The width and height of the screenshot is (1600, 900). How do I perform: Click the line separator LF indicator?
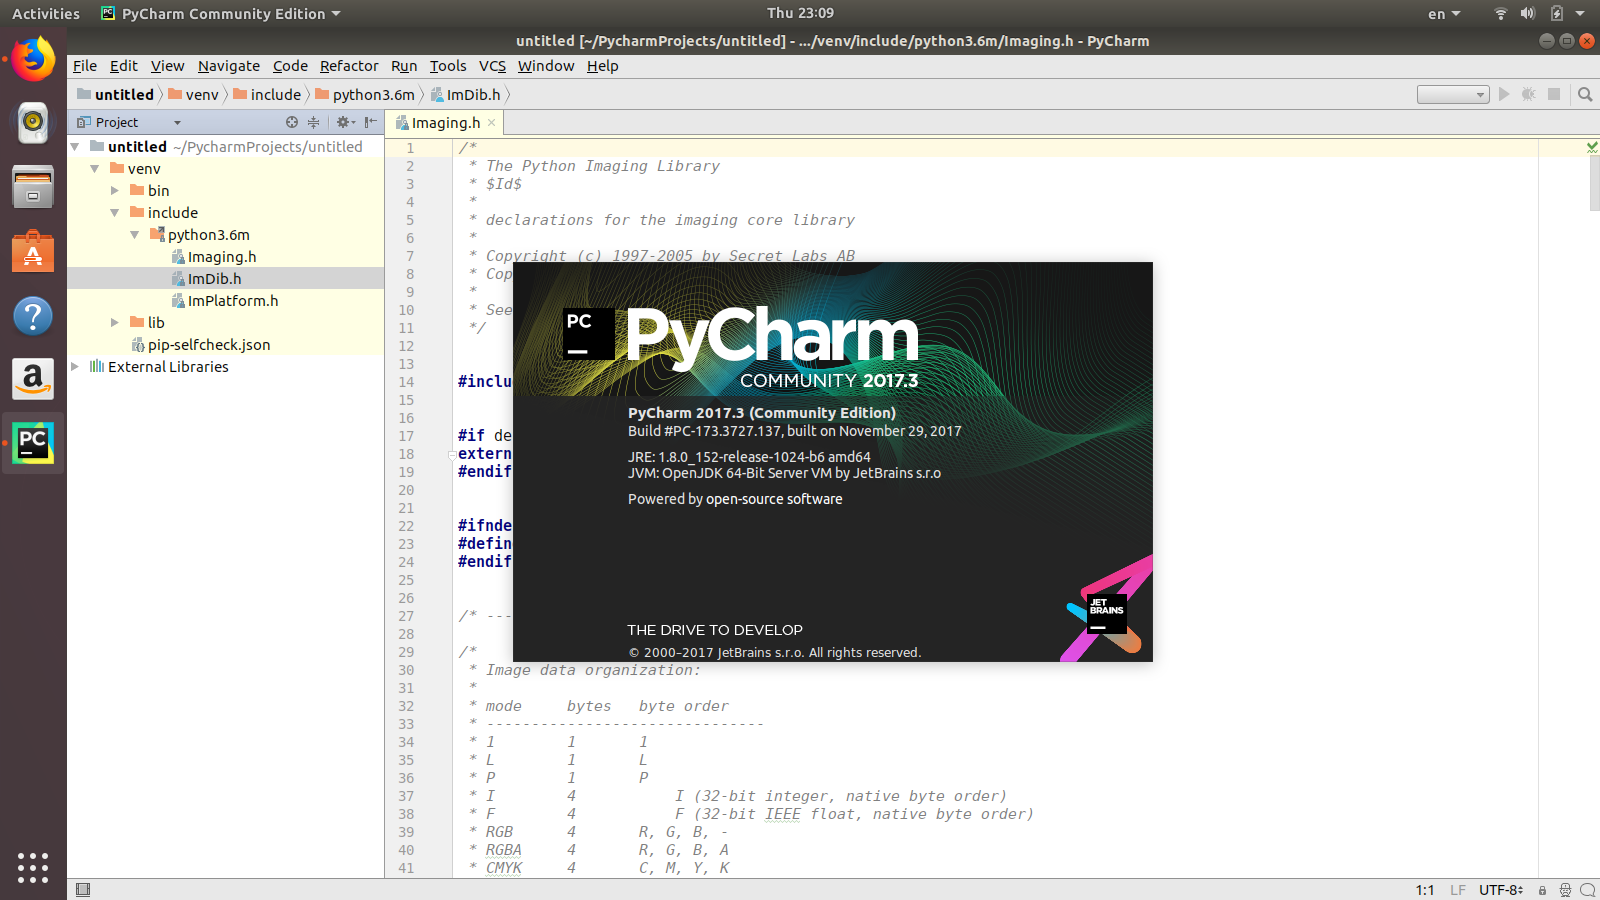pyautogui.click(x=1458, y=889)
